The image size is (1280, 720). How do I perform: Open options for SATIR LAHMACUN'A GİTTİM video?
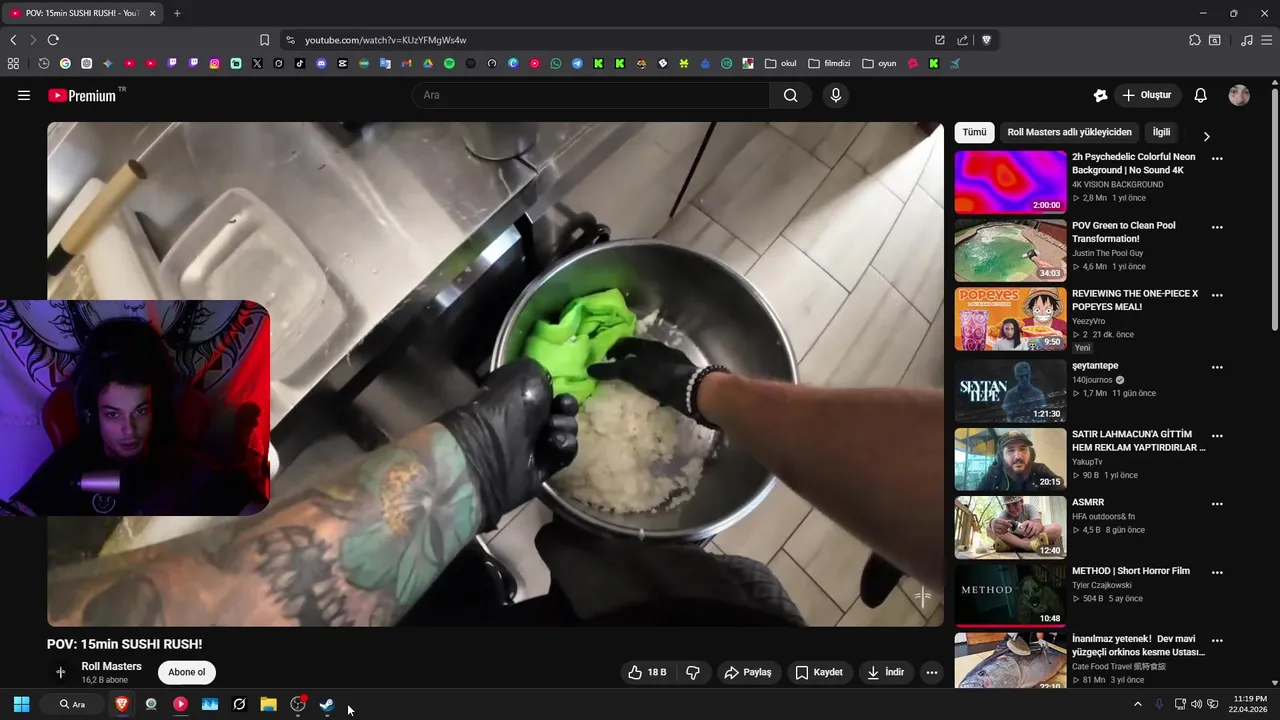tap(1217, 436)
